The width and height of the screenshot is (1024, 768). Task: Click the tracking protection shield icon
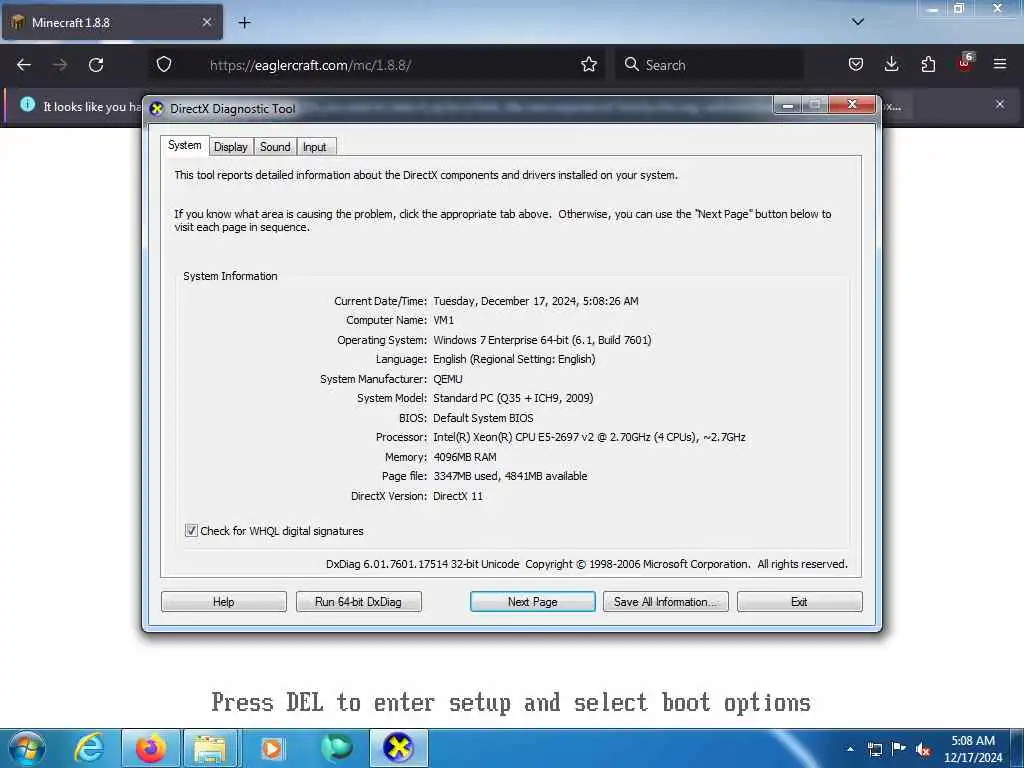(x=164, y=64)
